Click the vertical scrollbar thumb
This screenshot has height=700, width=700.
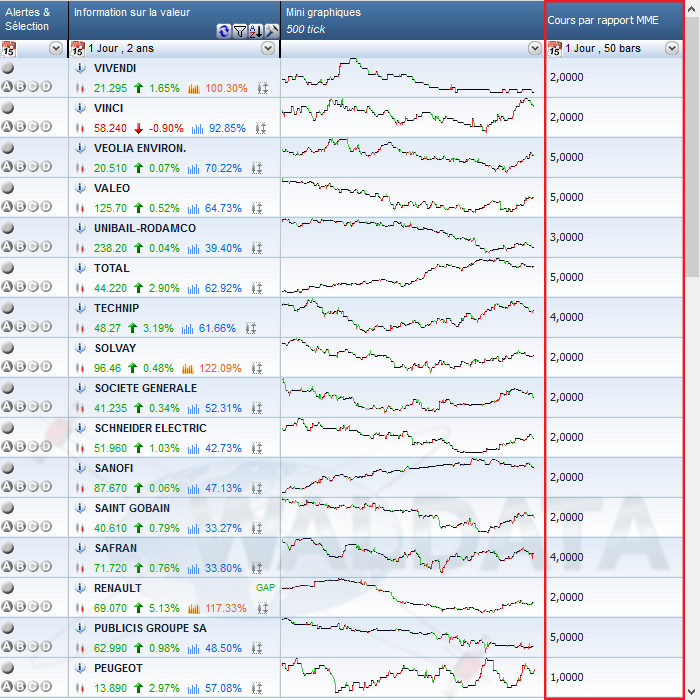[x=692, y=147]
